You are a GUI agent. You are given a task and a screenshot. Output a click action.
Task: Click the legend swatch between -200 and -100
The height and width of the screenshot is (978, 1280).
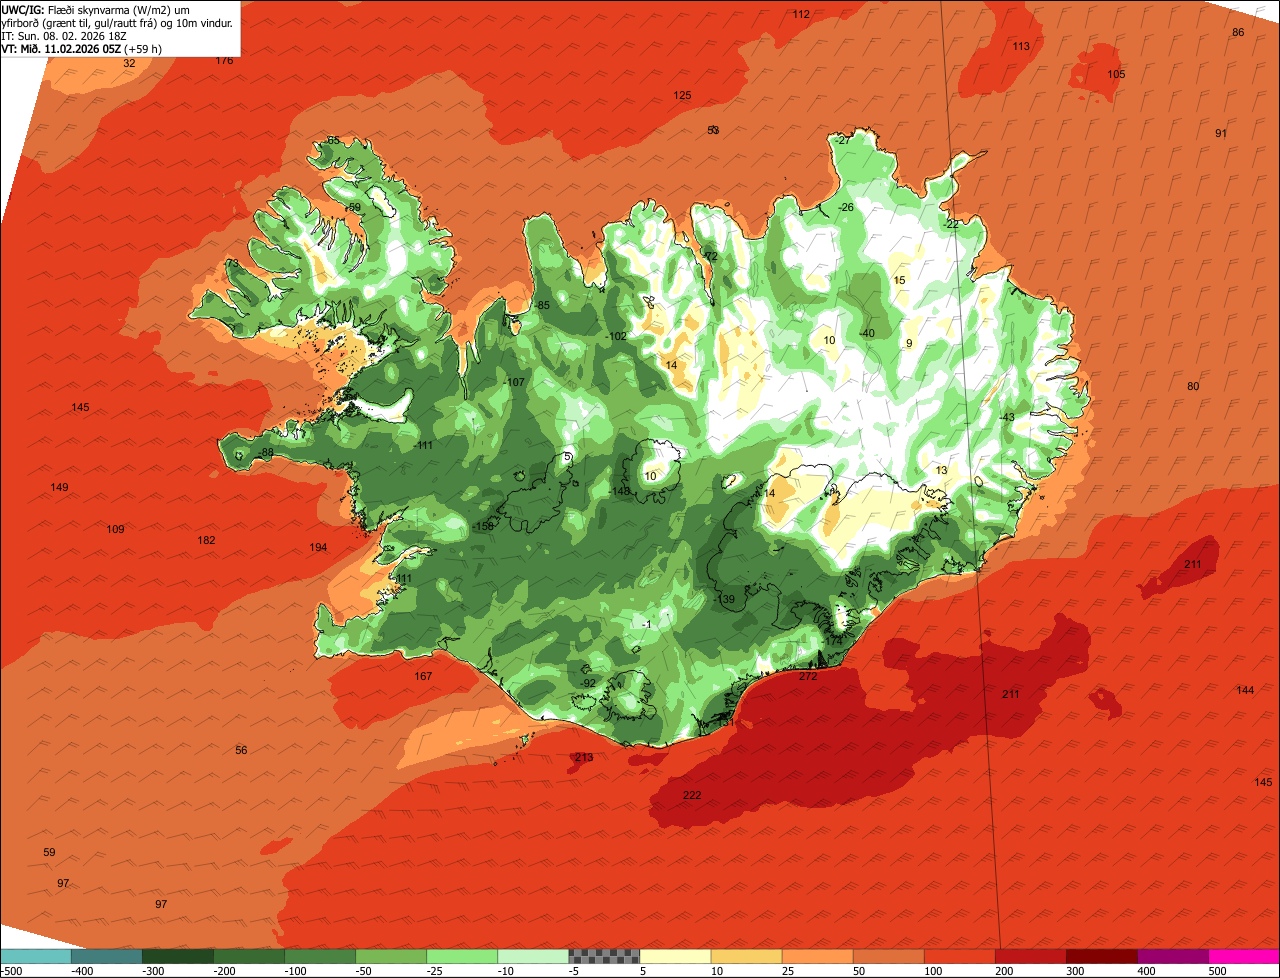[x=249, y=956]
